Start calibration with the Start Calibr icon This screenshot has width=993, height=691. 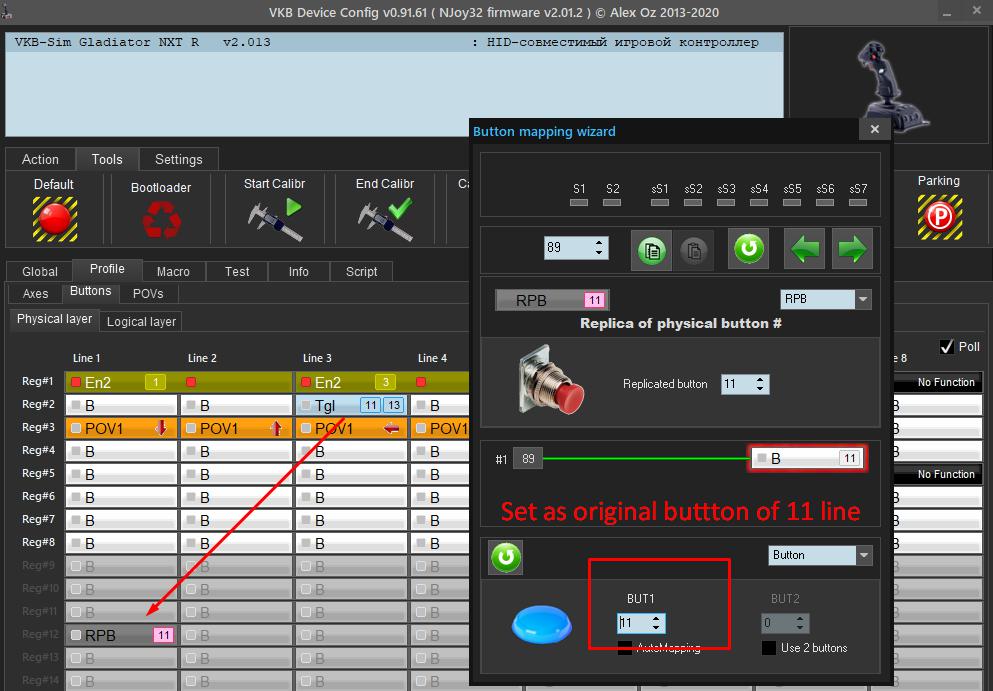click(275, 219)
